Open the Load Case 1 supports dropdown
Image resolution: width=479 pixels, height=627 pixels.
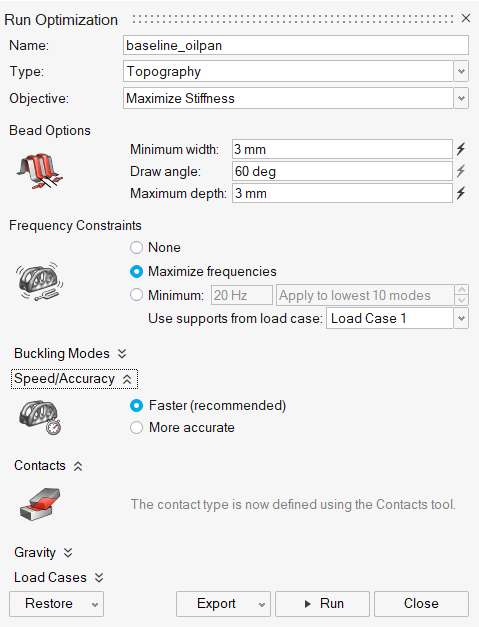(x=397, y=318)
